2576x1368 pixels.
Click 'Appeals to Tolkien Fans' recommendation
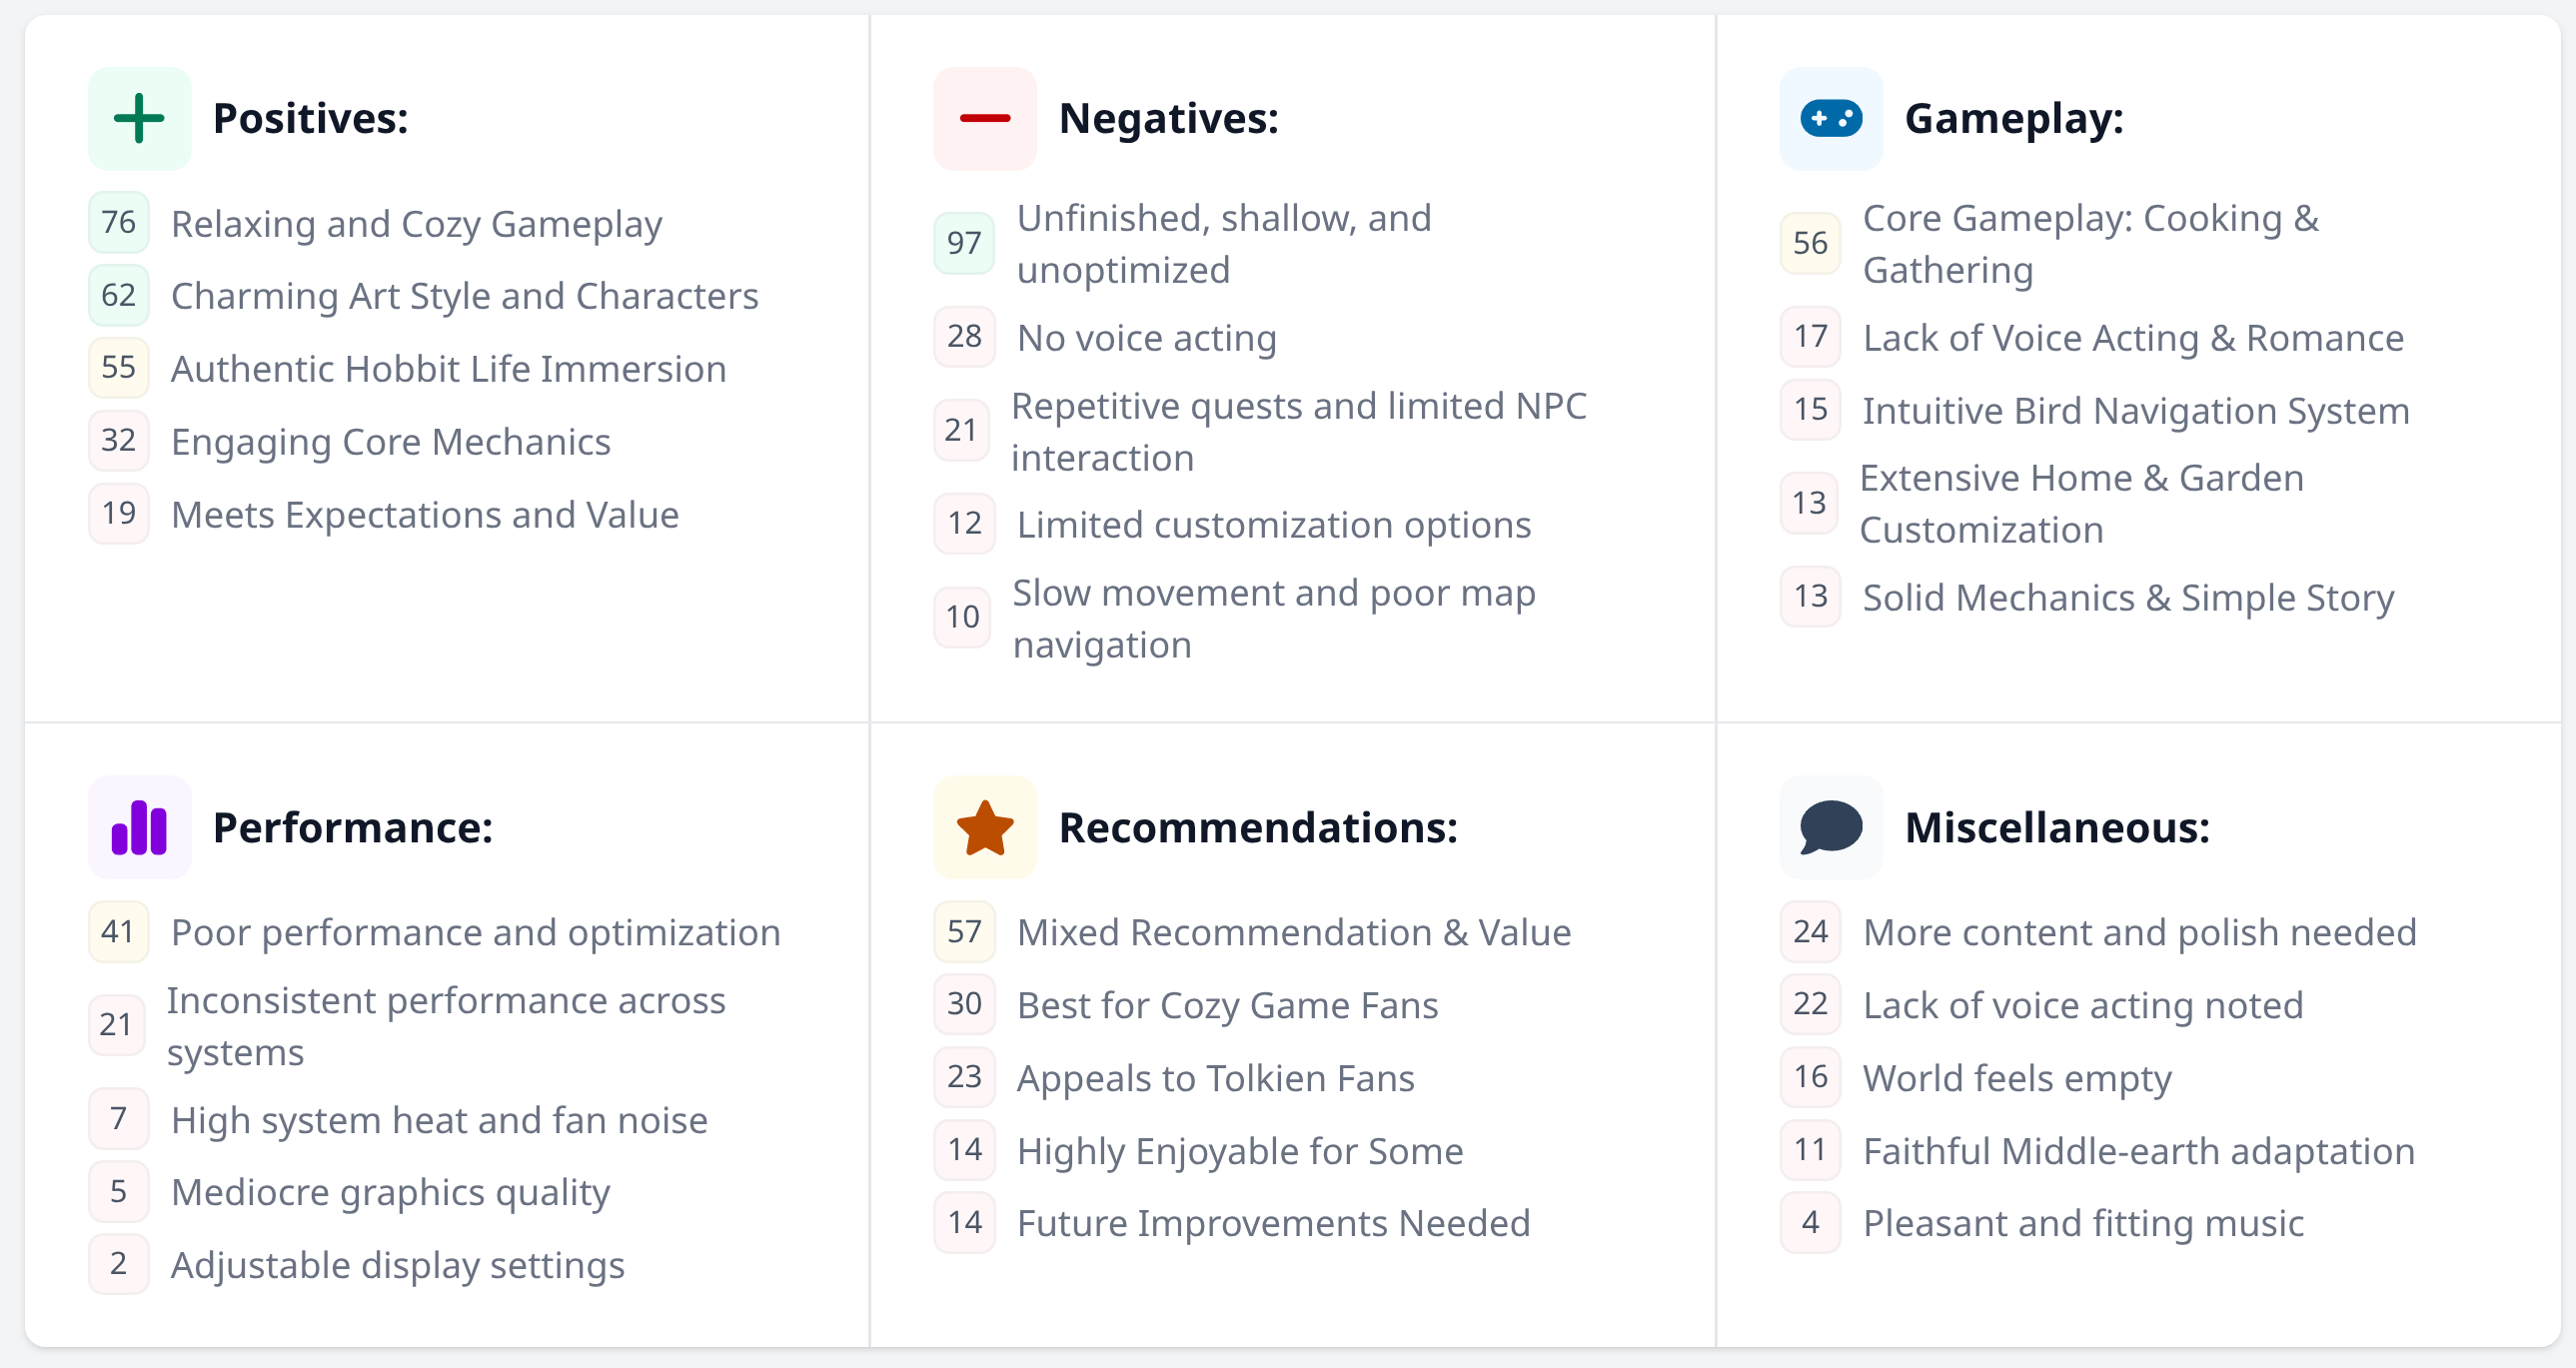(x=1215, y=1078)
